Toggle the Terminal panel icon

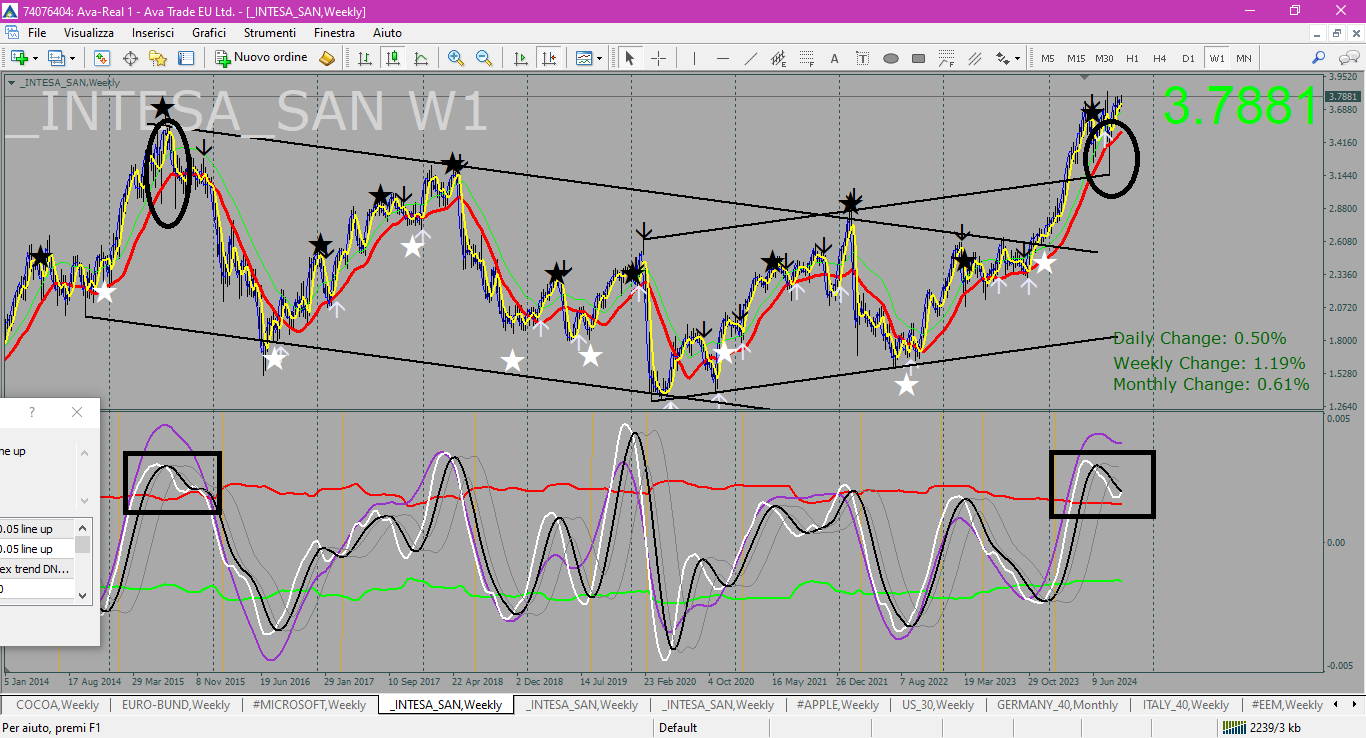coord(185,58)
